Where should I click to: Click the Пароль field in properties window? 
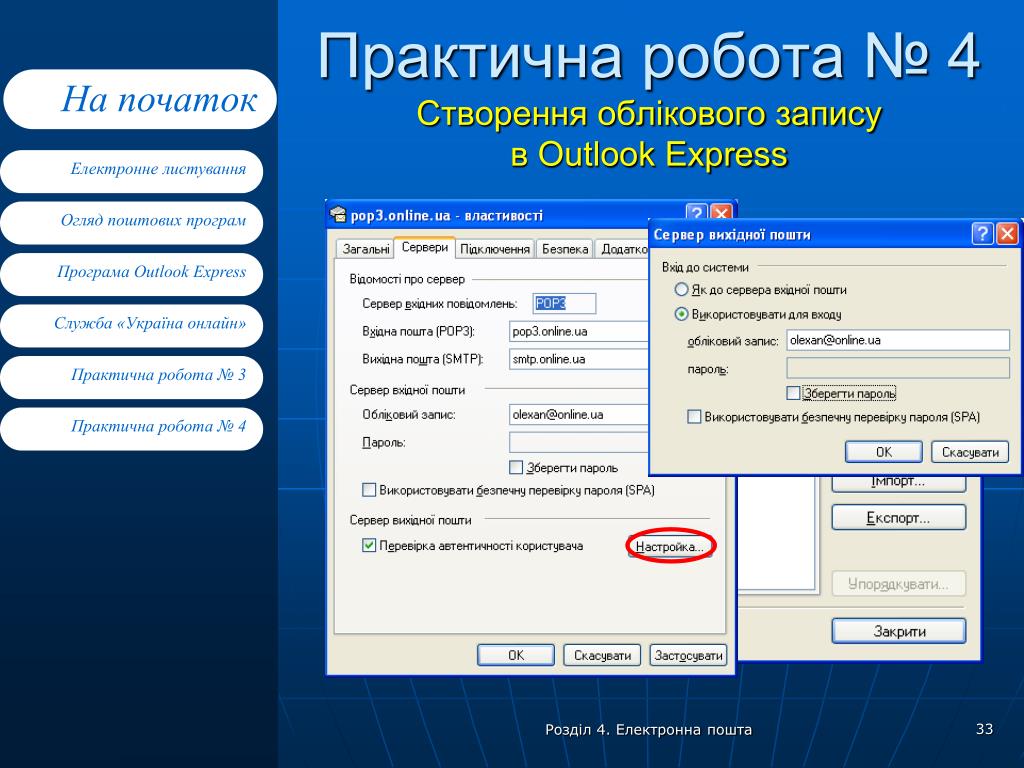[579, 442]
